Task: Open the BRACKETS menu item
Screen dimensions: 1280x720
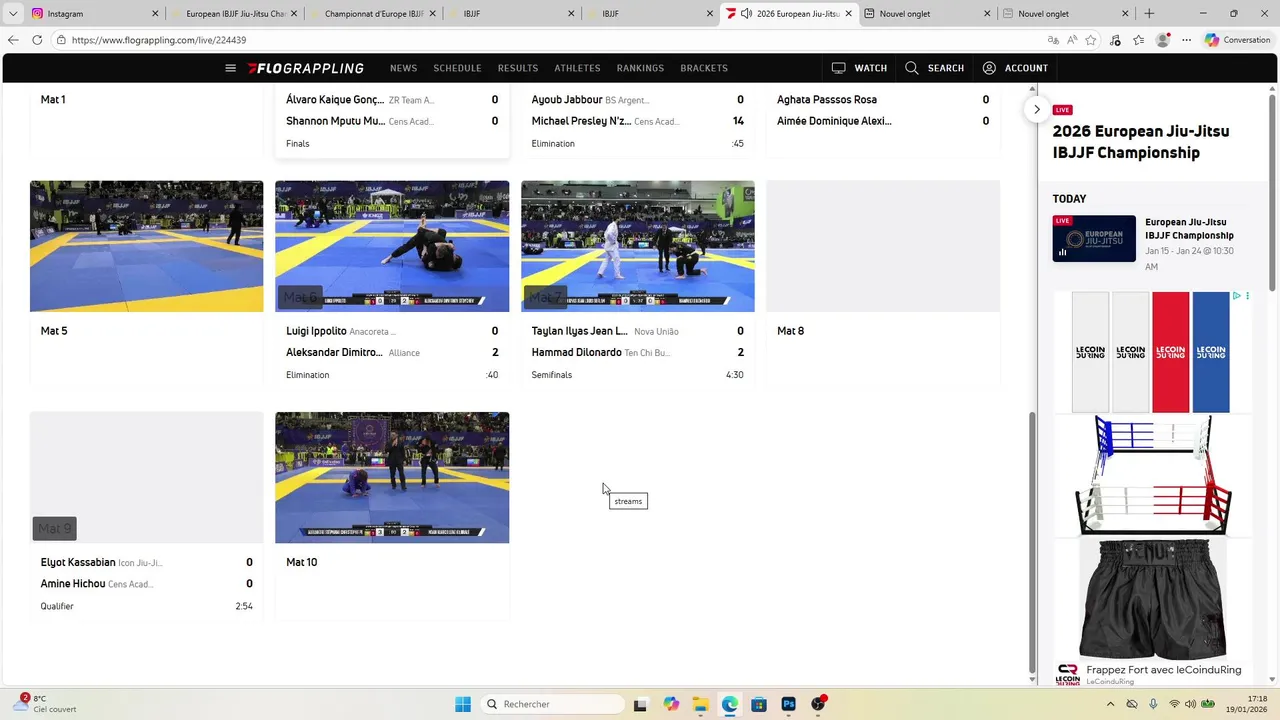Action: [704, 68]
